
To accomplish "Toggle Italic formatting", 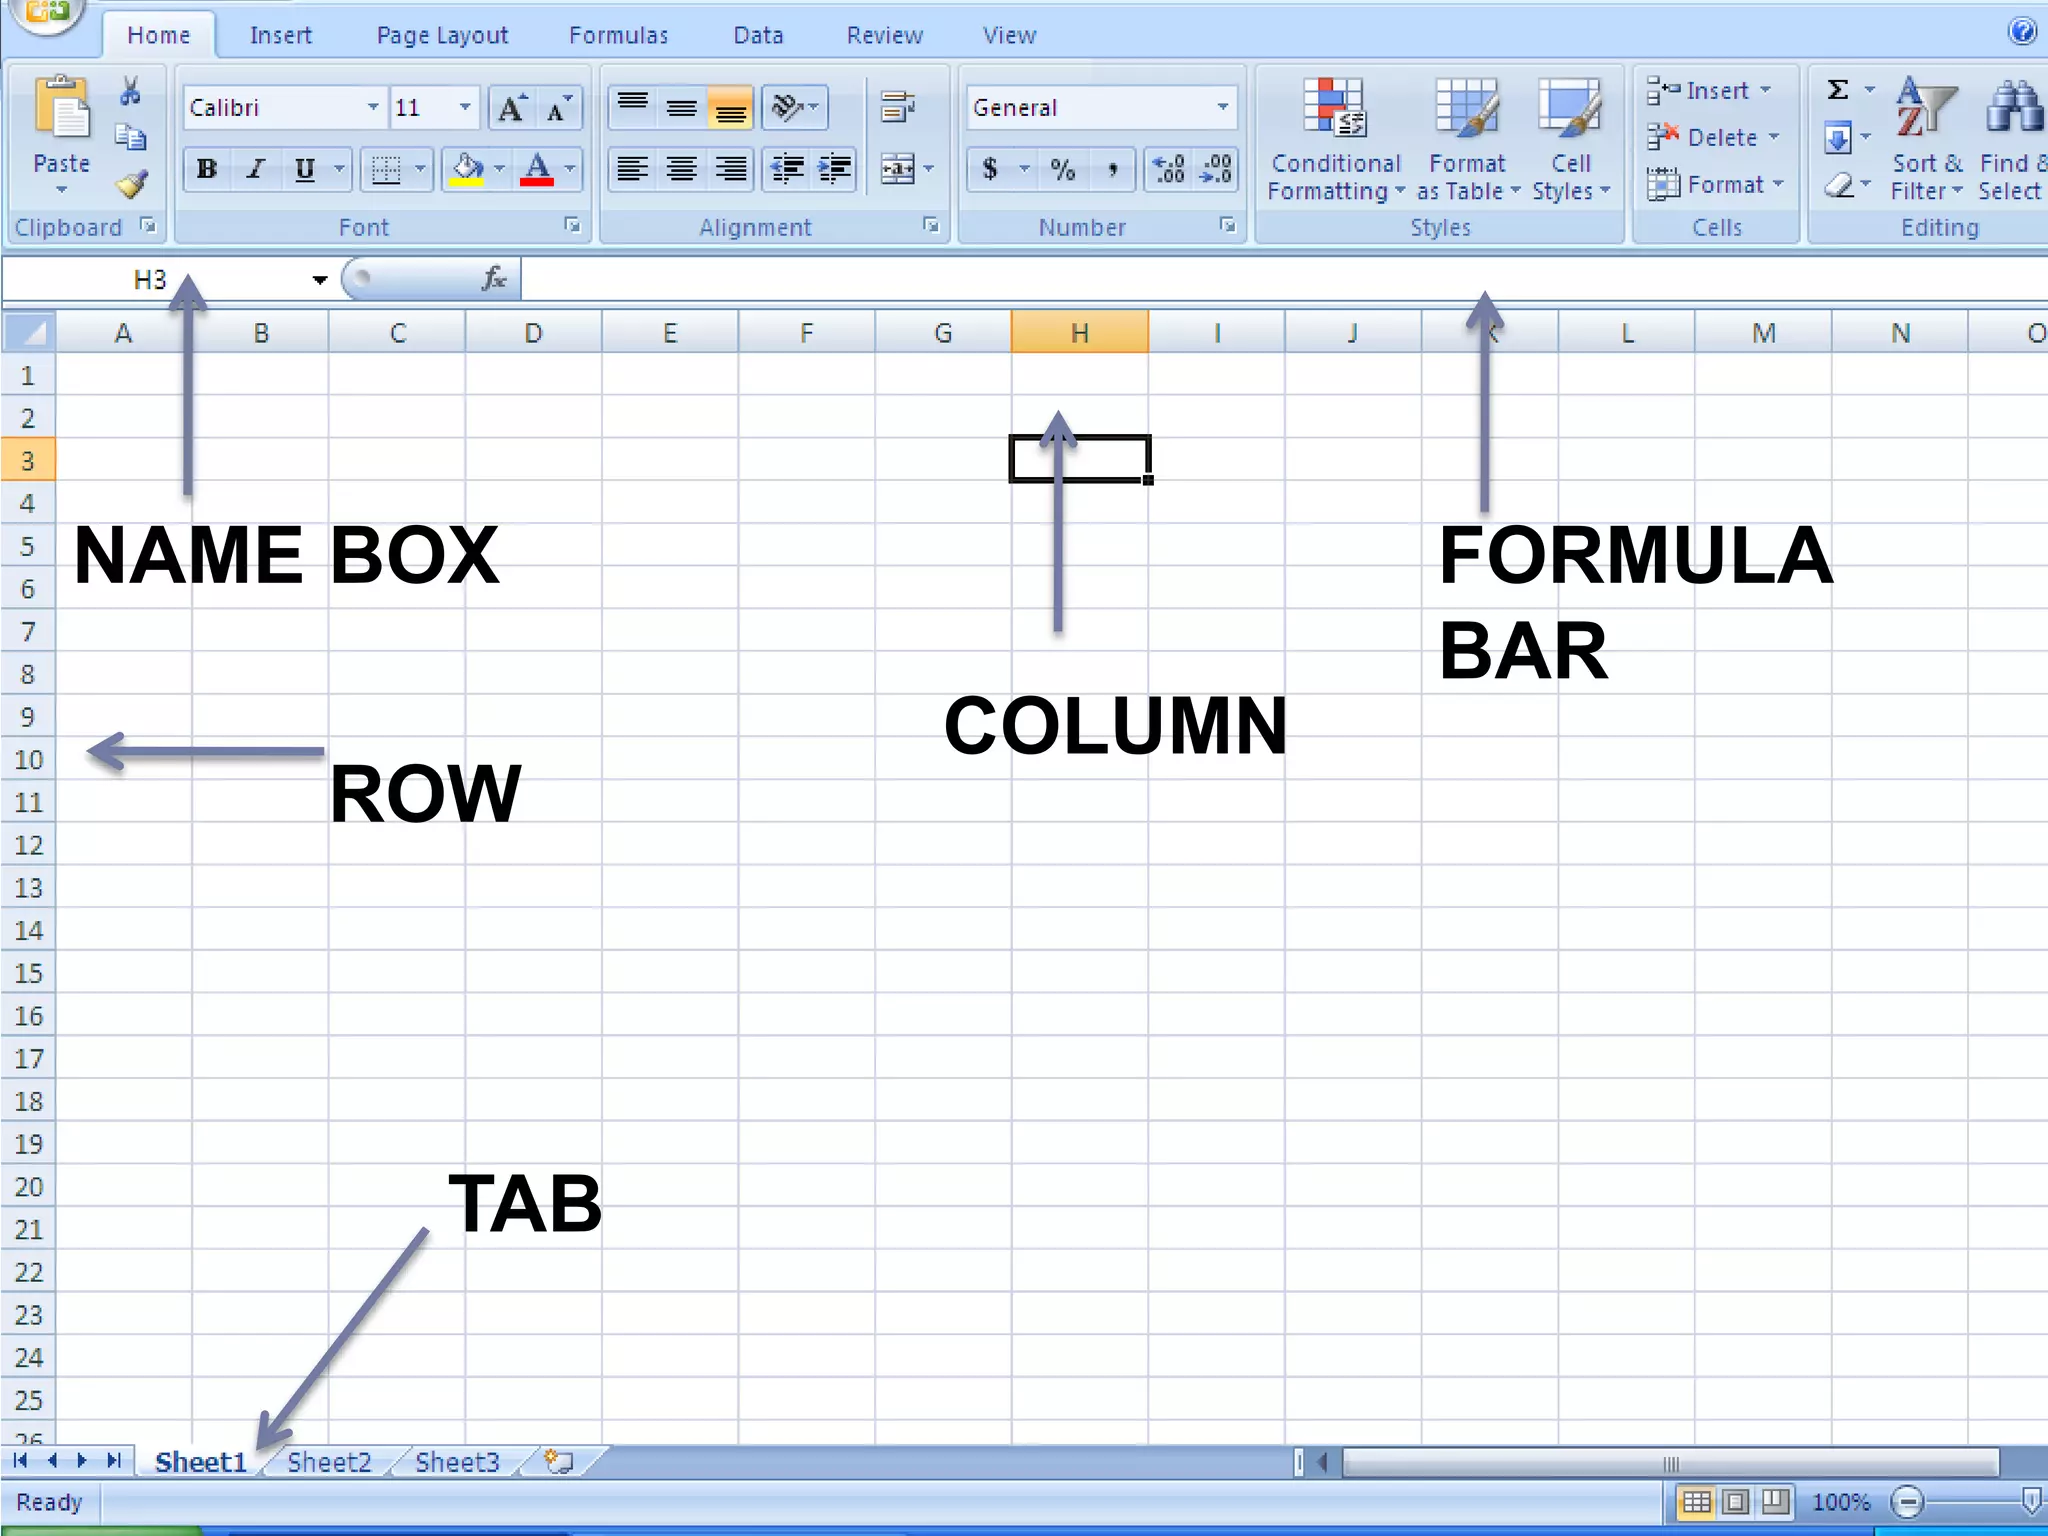I will (256, 169).
